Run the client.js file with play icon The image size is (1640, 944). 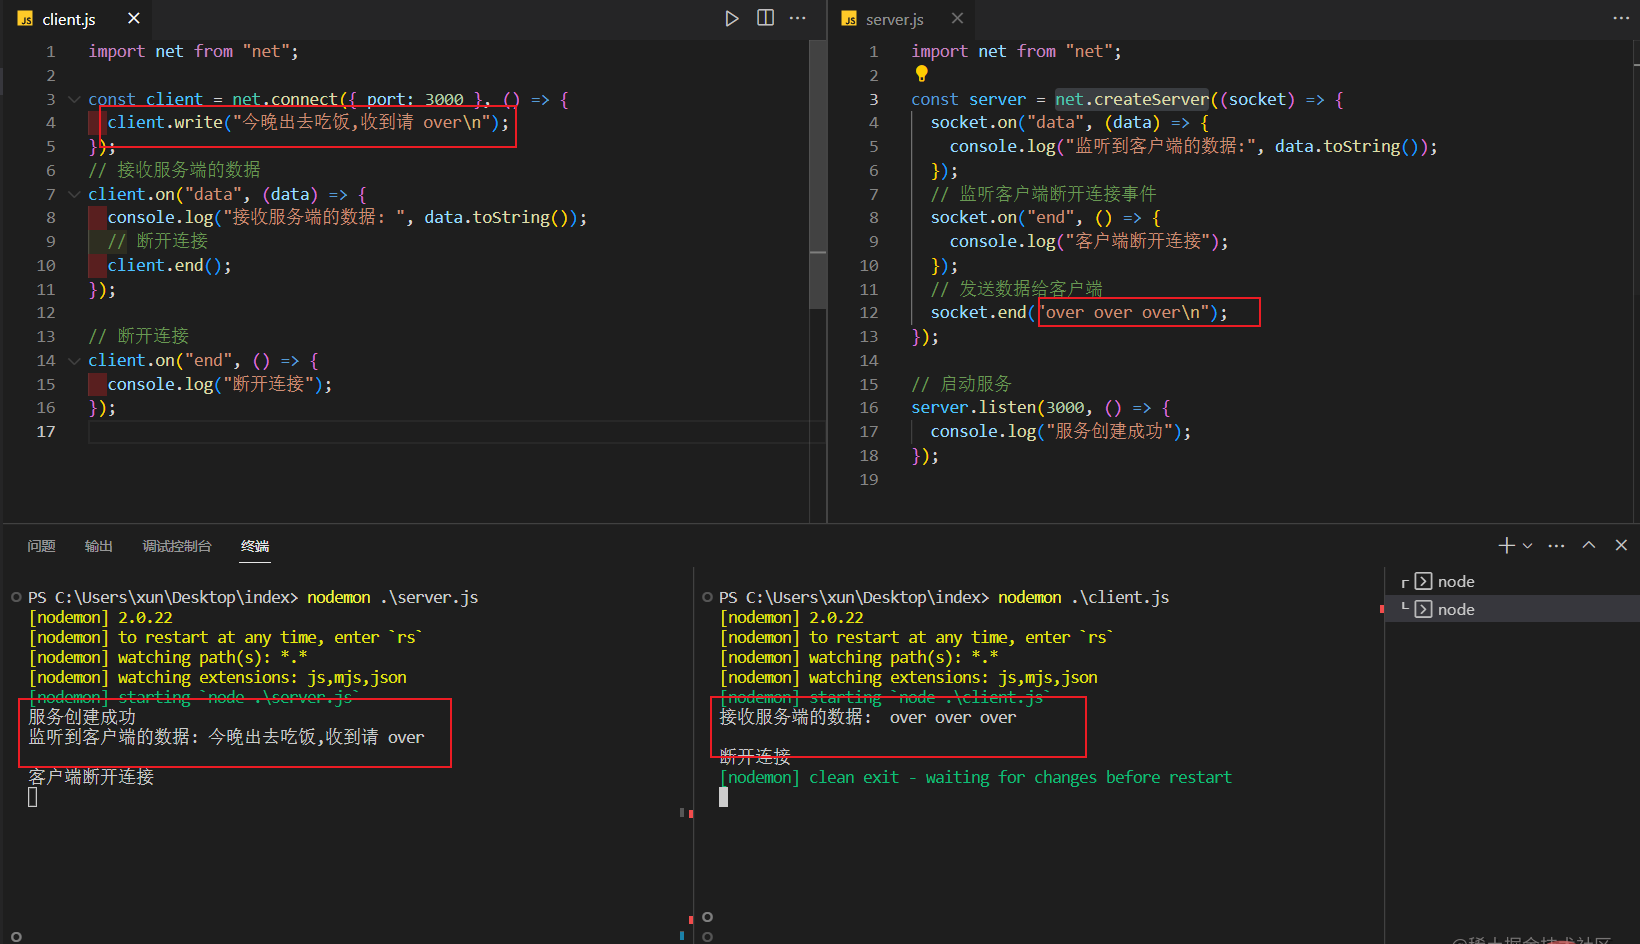click(732, 18)
